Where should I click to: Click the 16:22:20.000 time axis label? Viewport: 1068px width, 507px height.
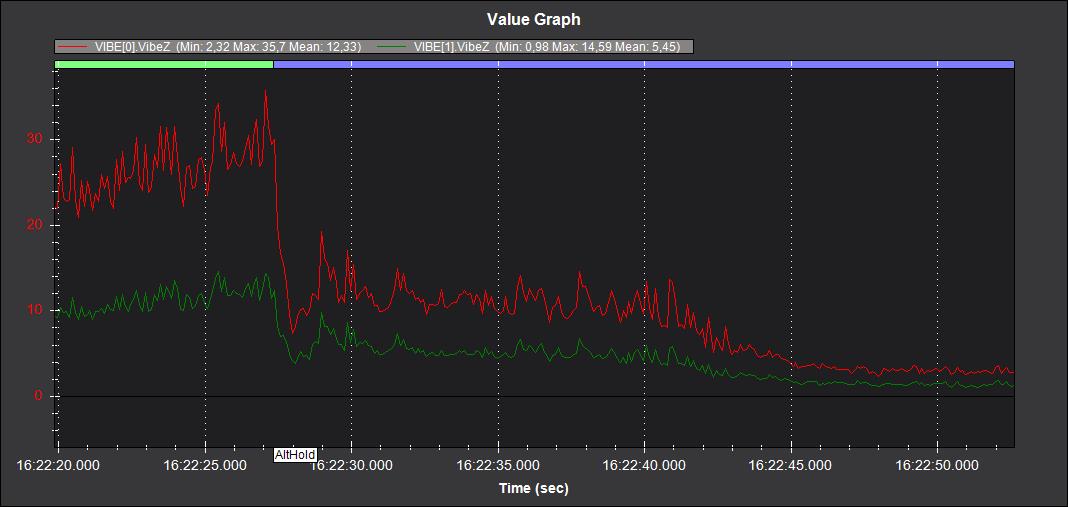click(x=58, y=465)
